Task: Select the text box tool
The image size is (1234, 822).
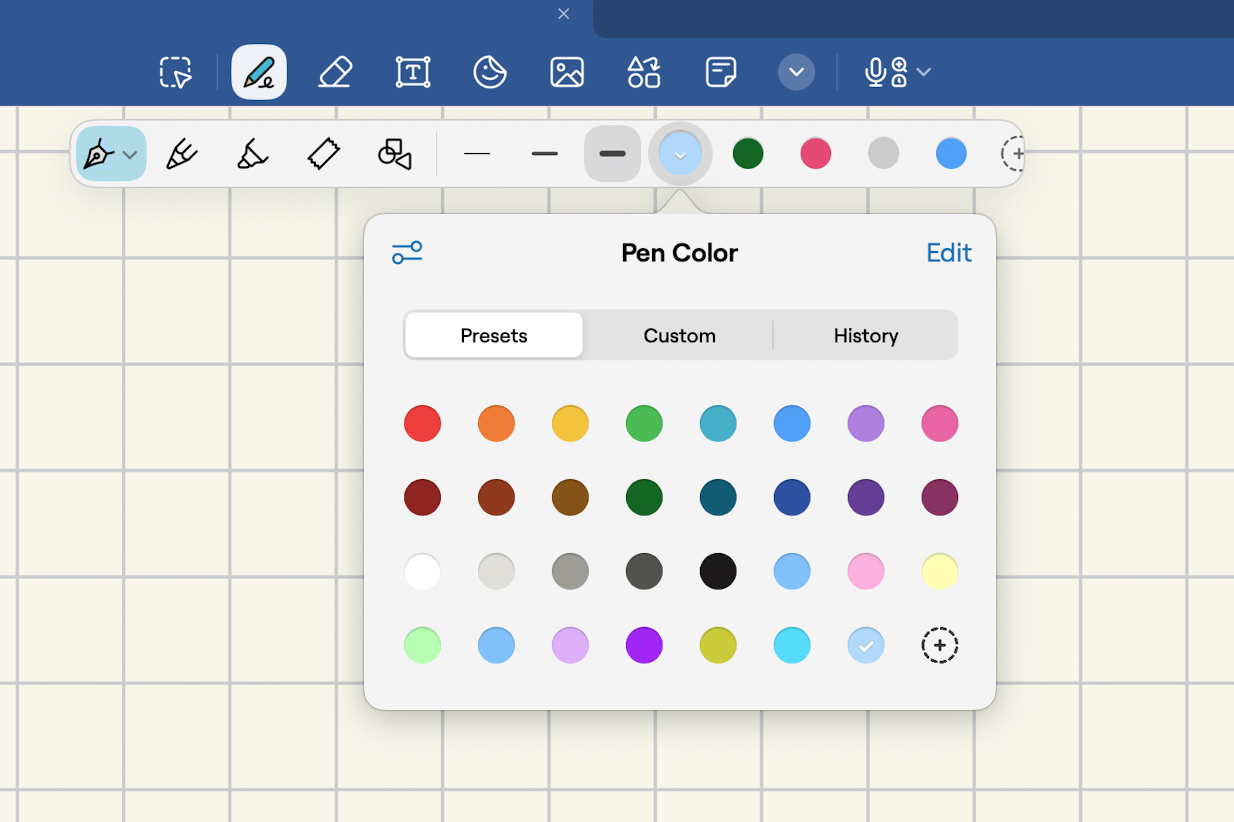Action: pos(413,72)
